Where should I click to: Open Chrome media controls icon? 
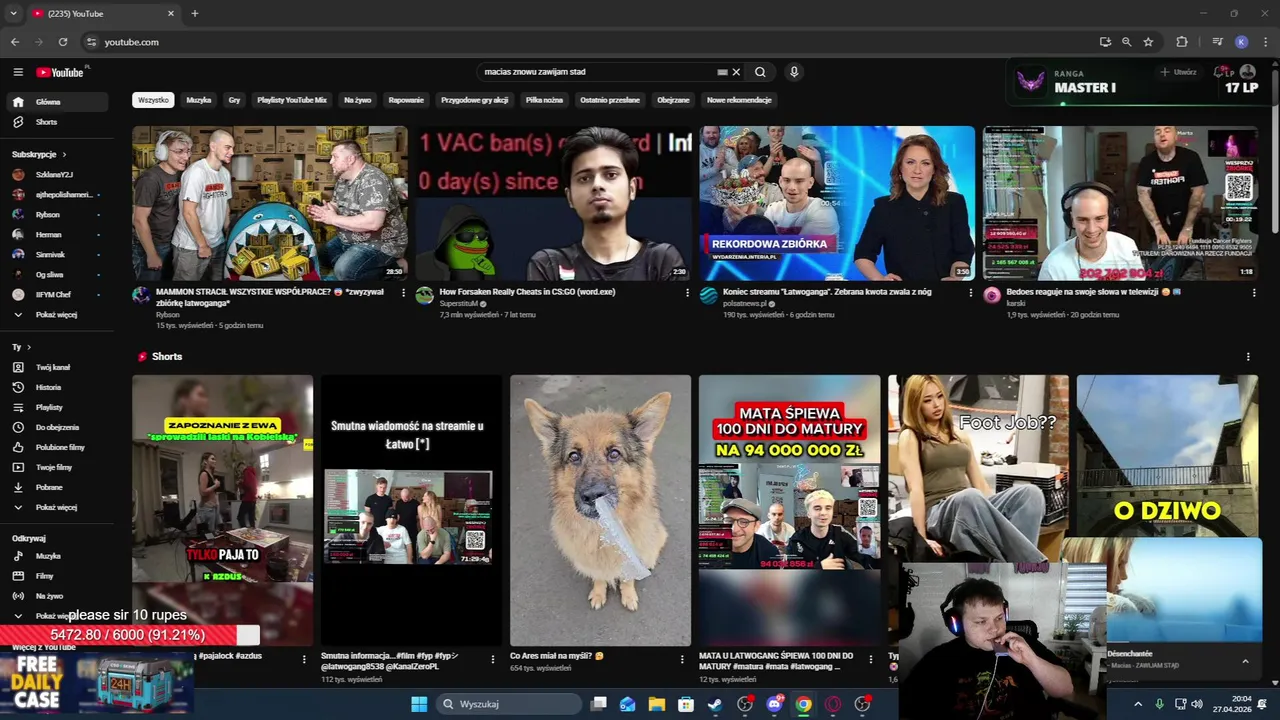[x=1217, y=42]
